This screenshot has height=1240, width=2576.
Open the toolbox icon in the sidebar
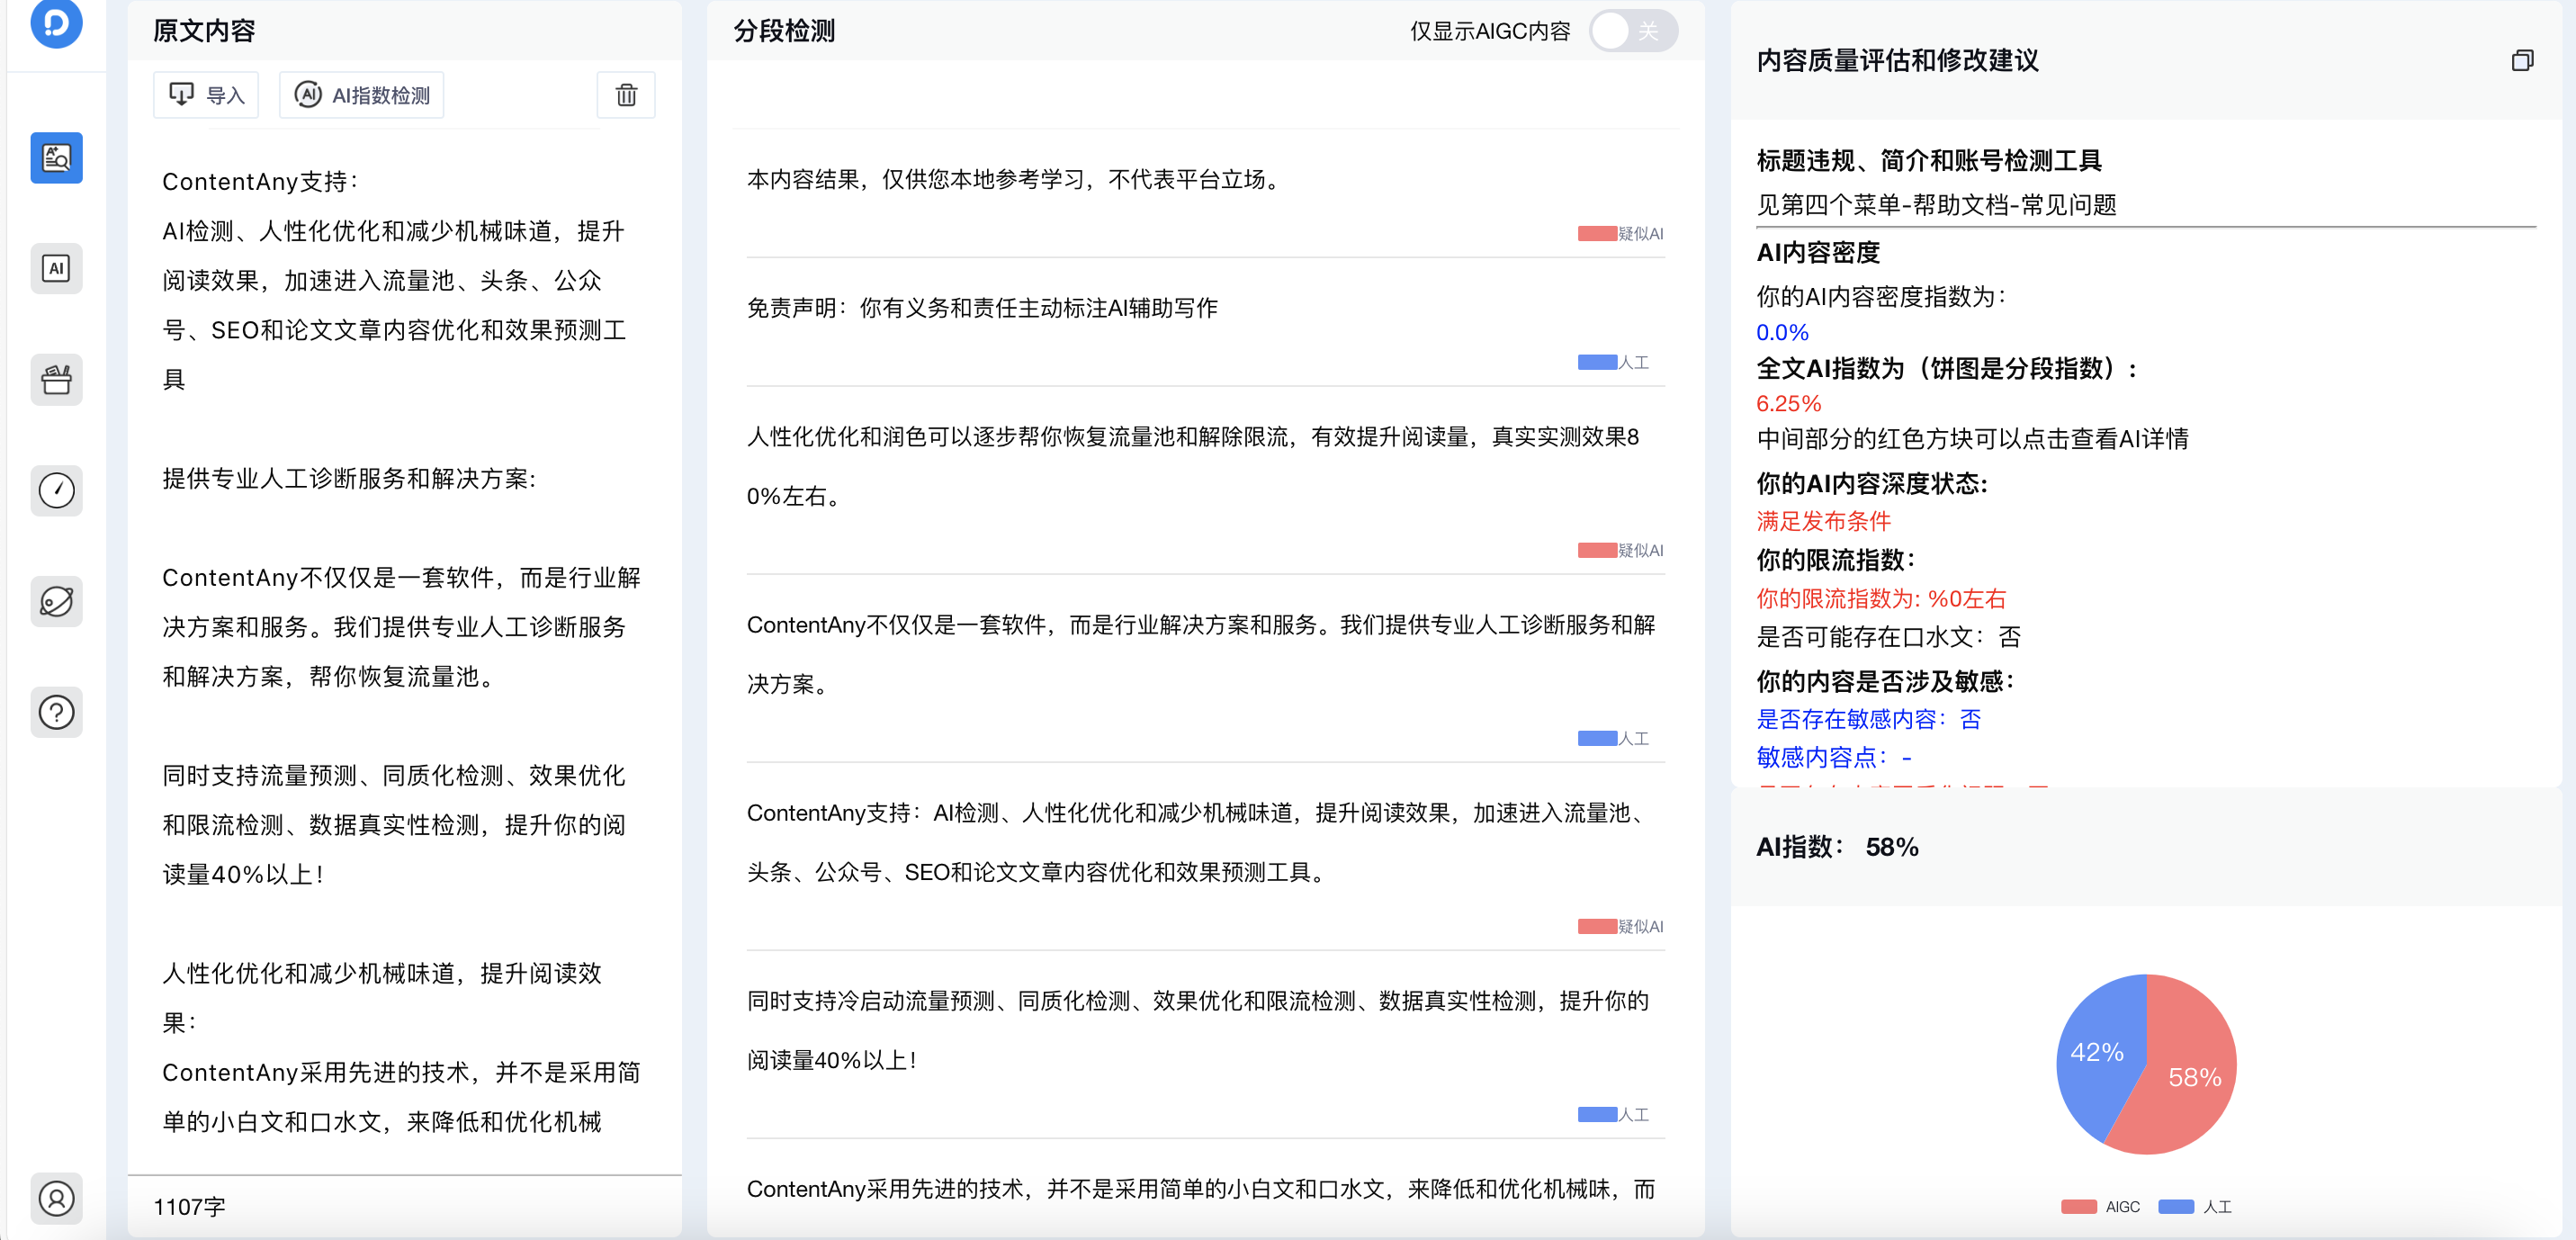pos(56,380)
